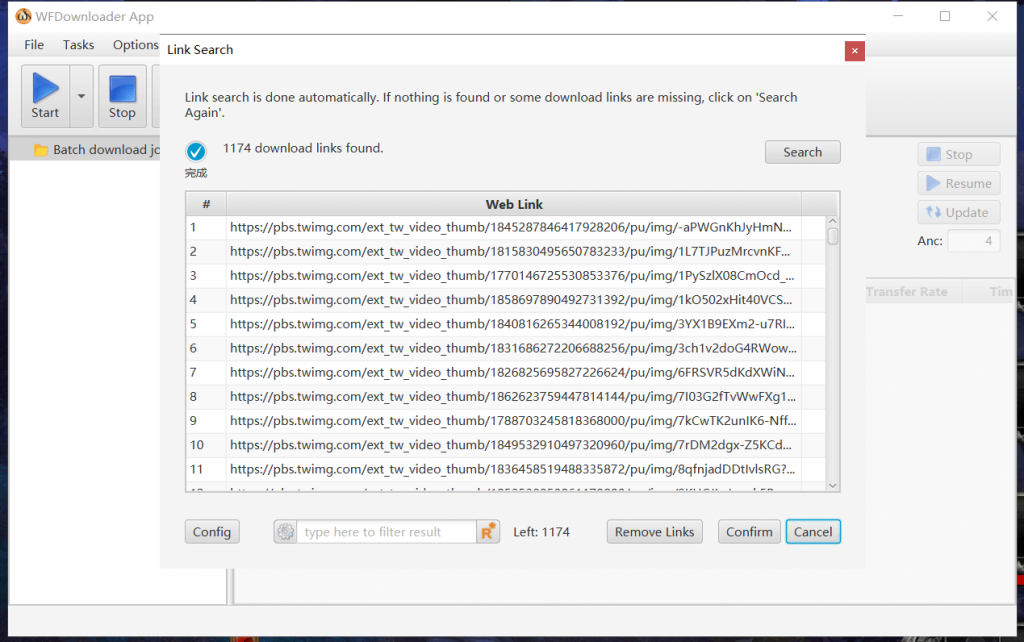Click the WFDownloader App logo icon

tap(24, 16)
